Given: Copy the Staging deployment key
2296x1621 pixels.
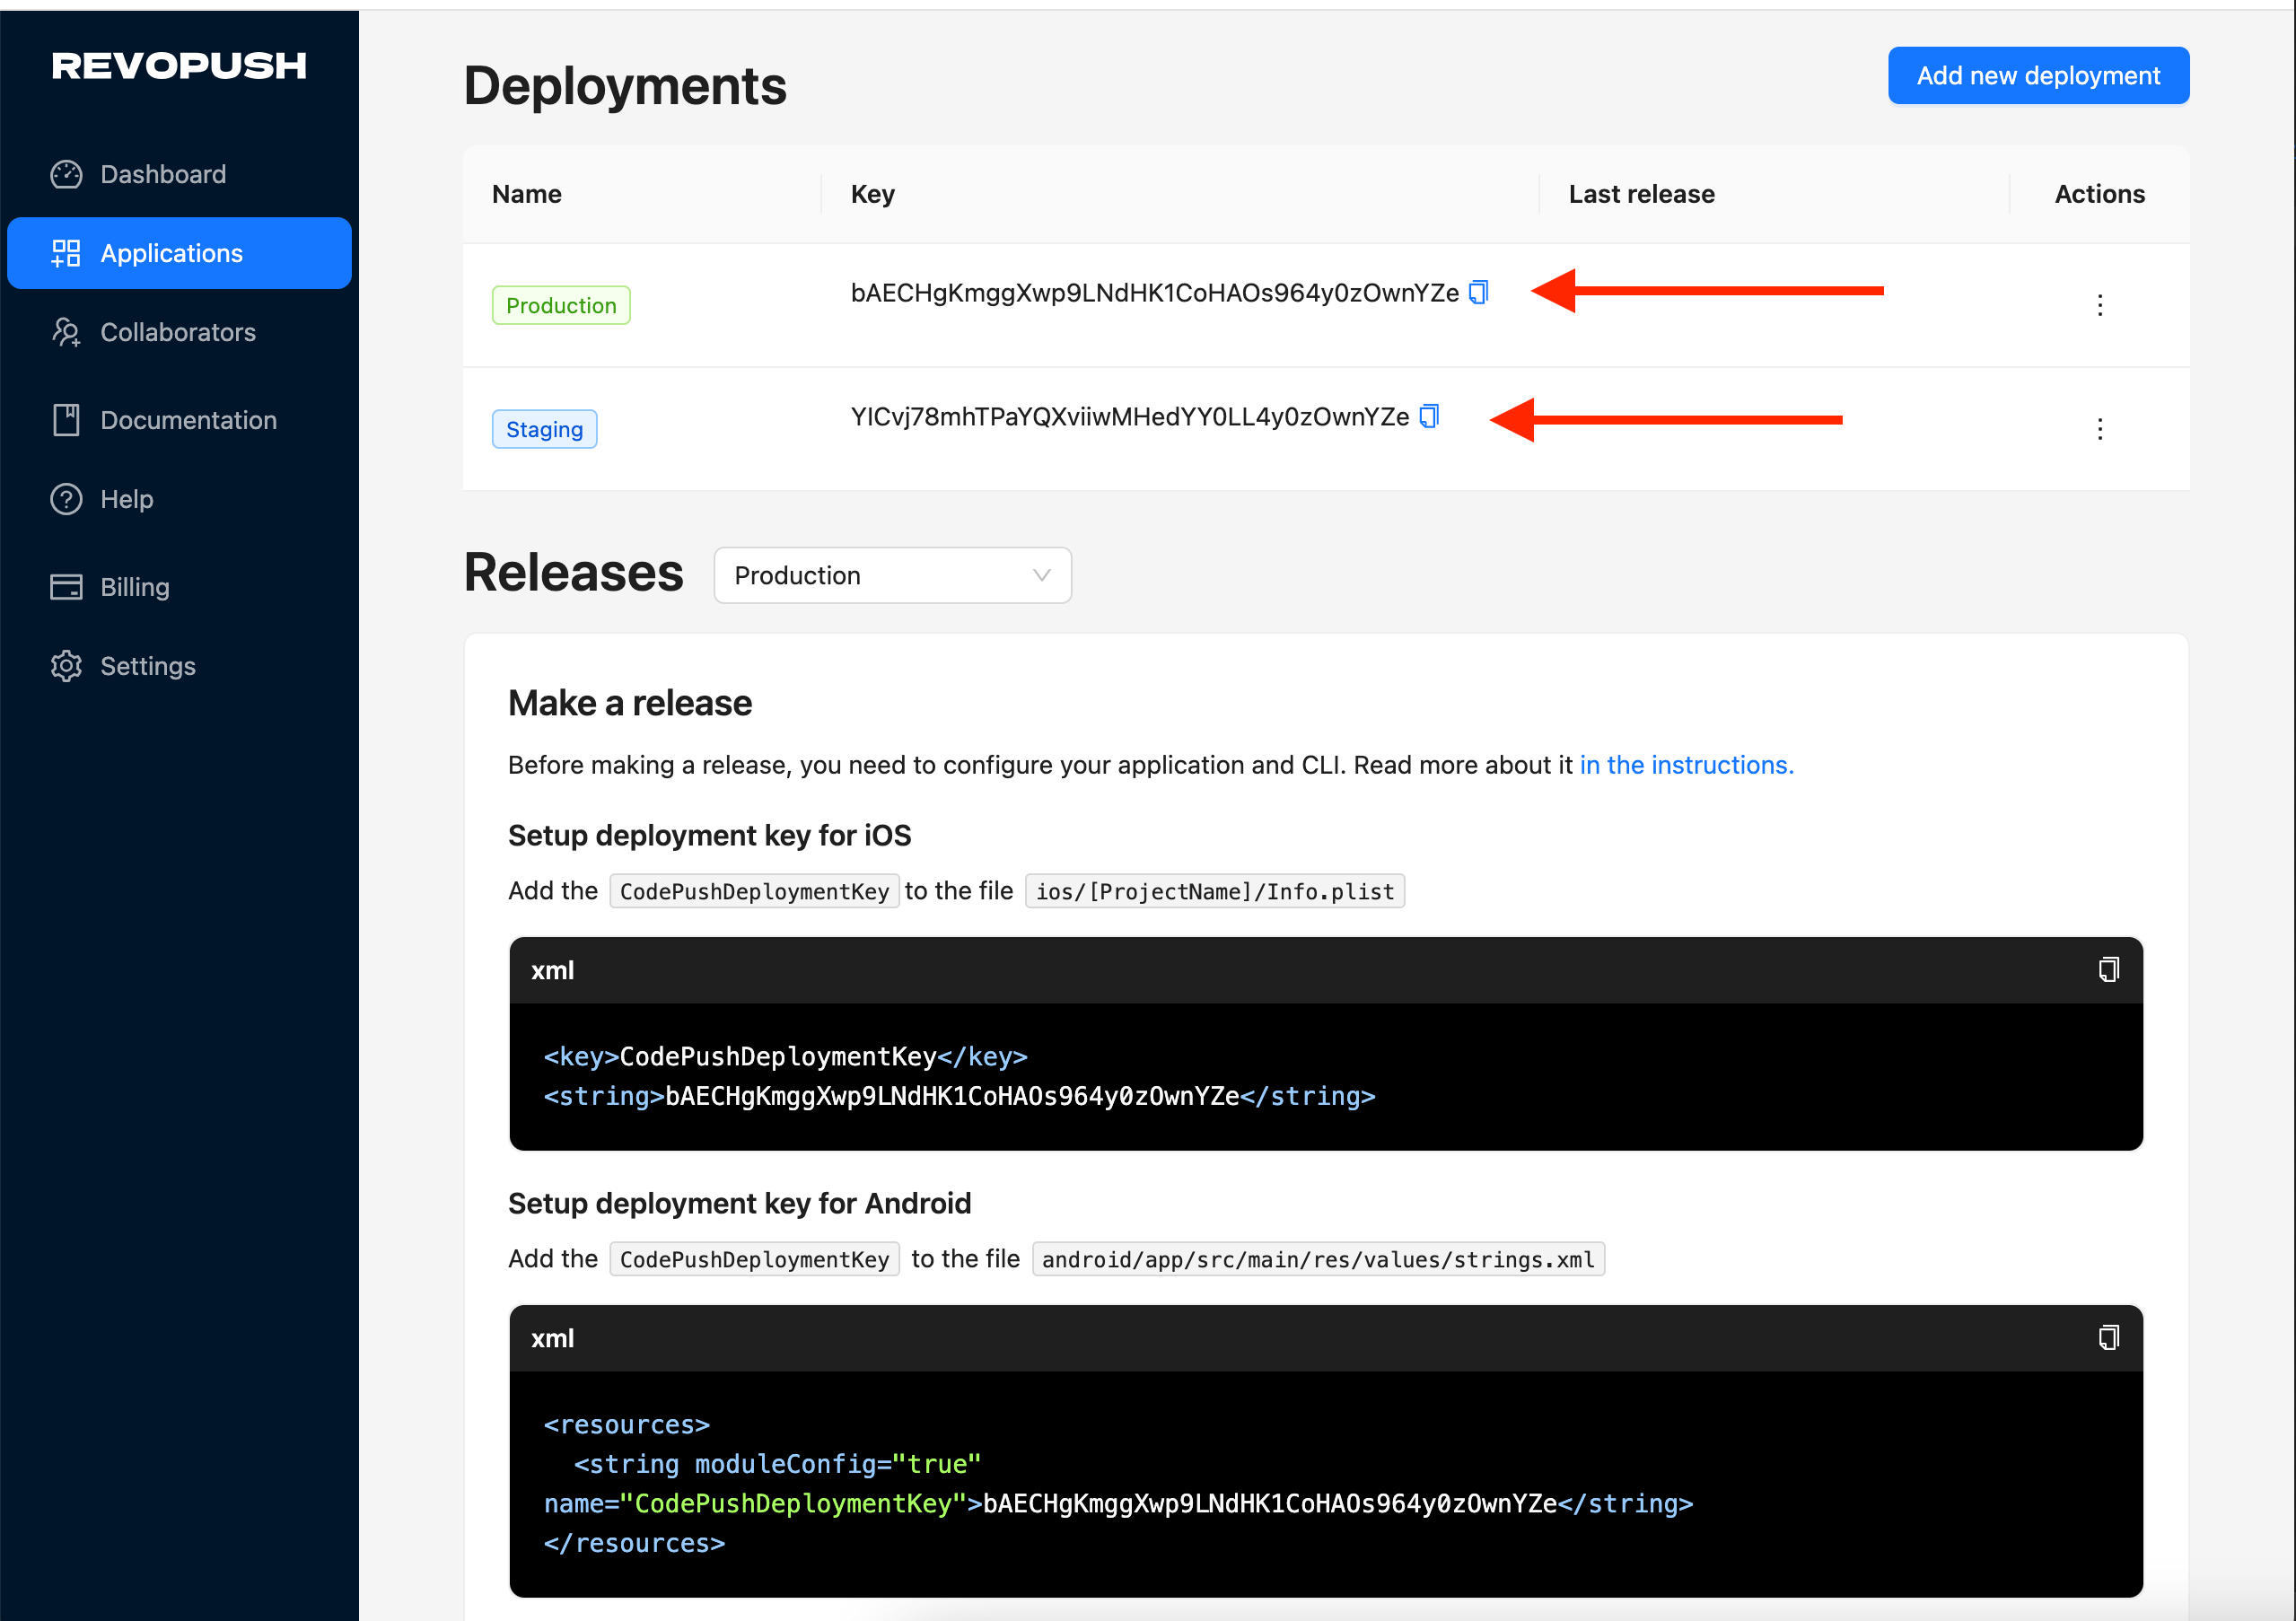Looking at the screenshot, I should 1429,416.
